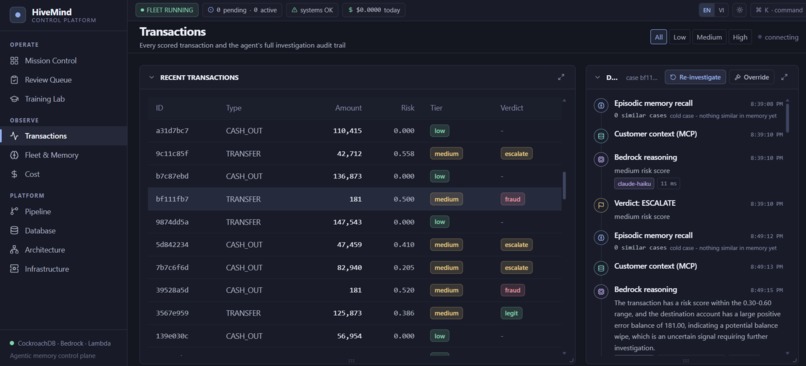
Task: Go to the Database page
Action: click(x=64, y=231)
